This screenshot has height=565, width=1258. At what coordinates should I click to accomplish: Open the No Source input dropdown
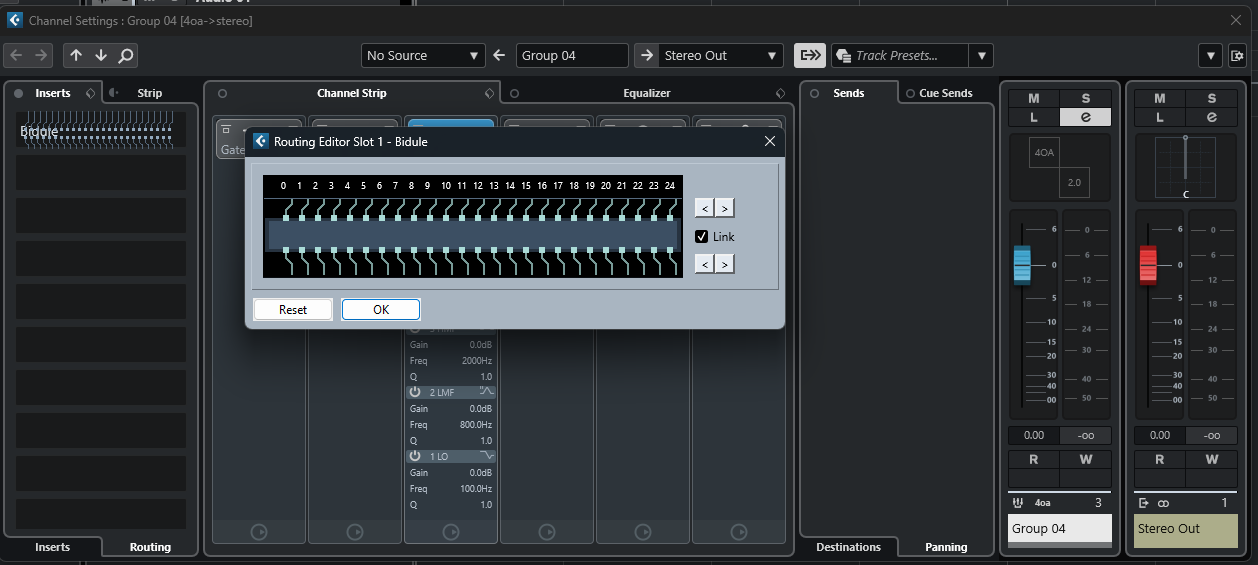click(423, 56)
